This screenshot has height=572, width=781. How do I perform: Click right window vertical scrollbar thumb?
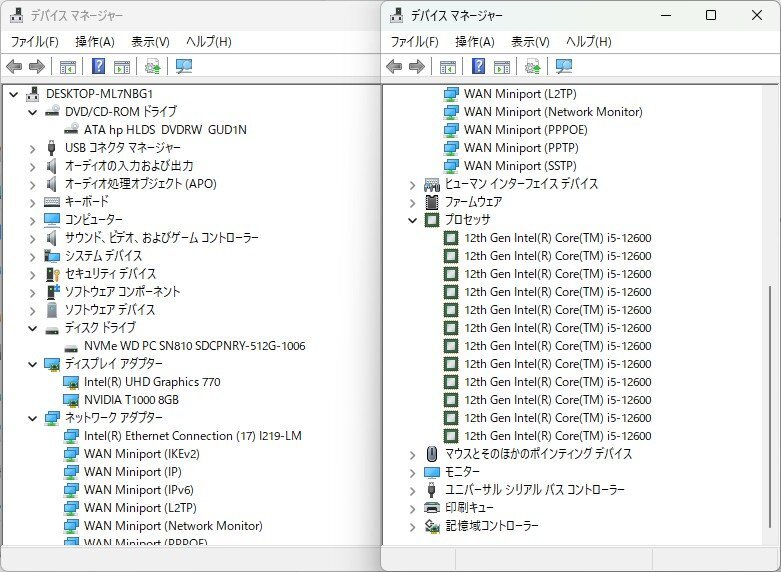771,406
